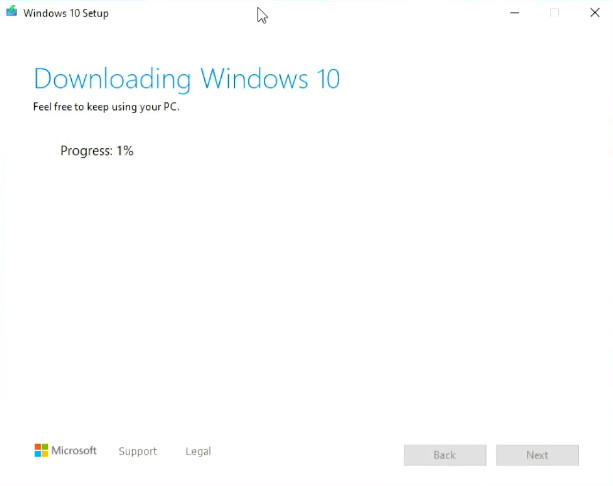Open the Support link
The width and height of the screenshot is (613, 486).
pos(137,452)
